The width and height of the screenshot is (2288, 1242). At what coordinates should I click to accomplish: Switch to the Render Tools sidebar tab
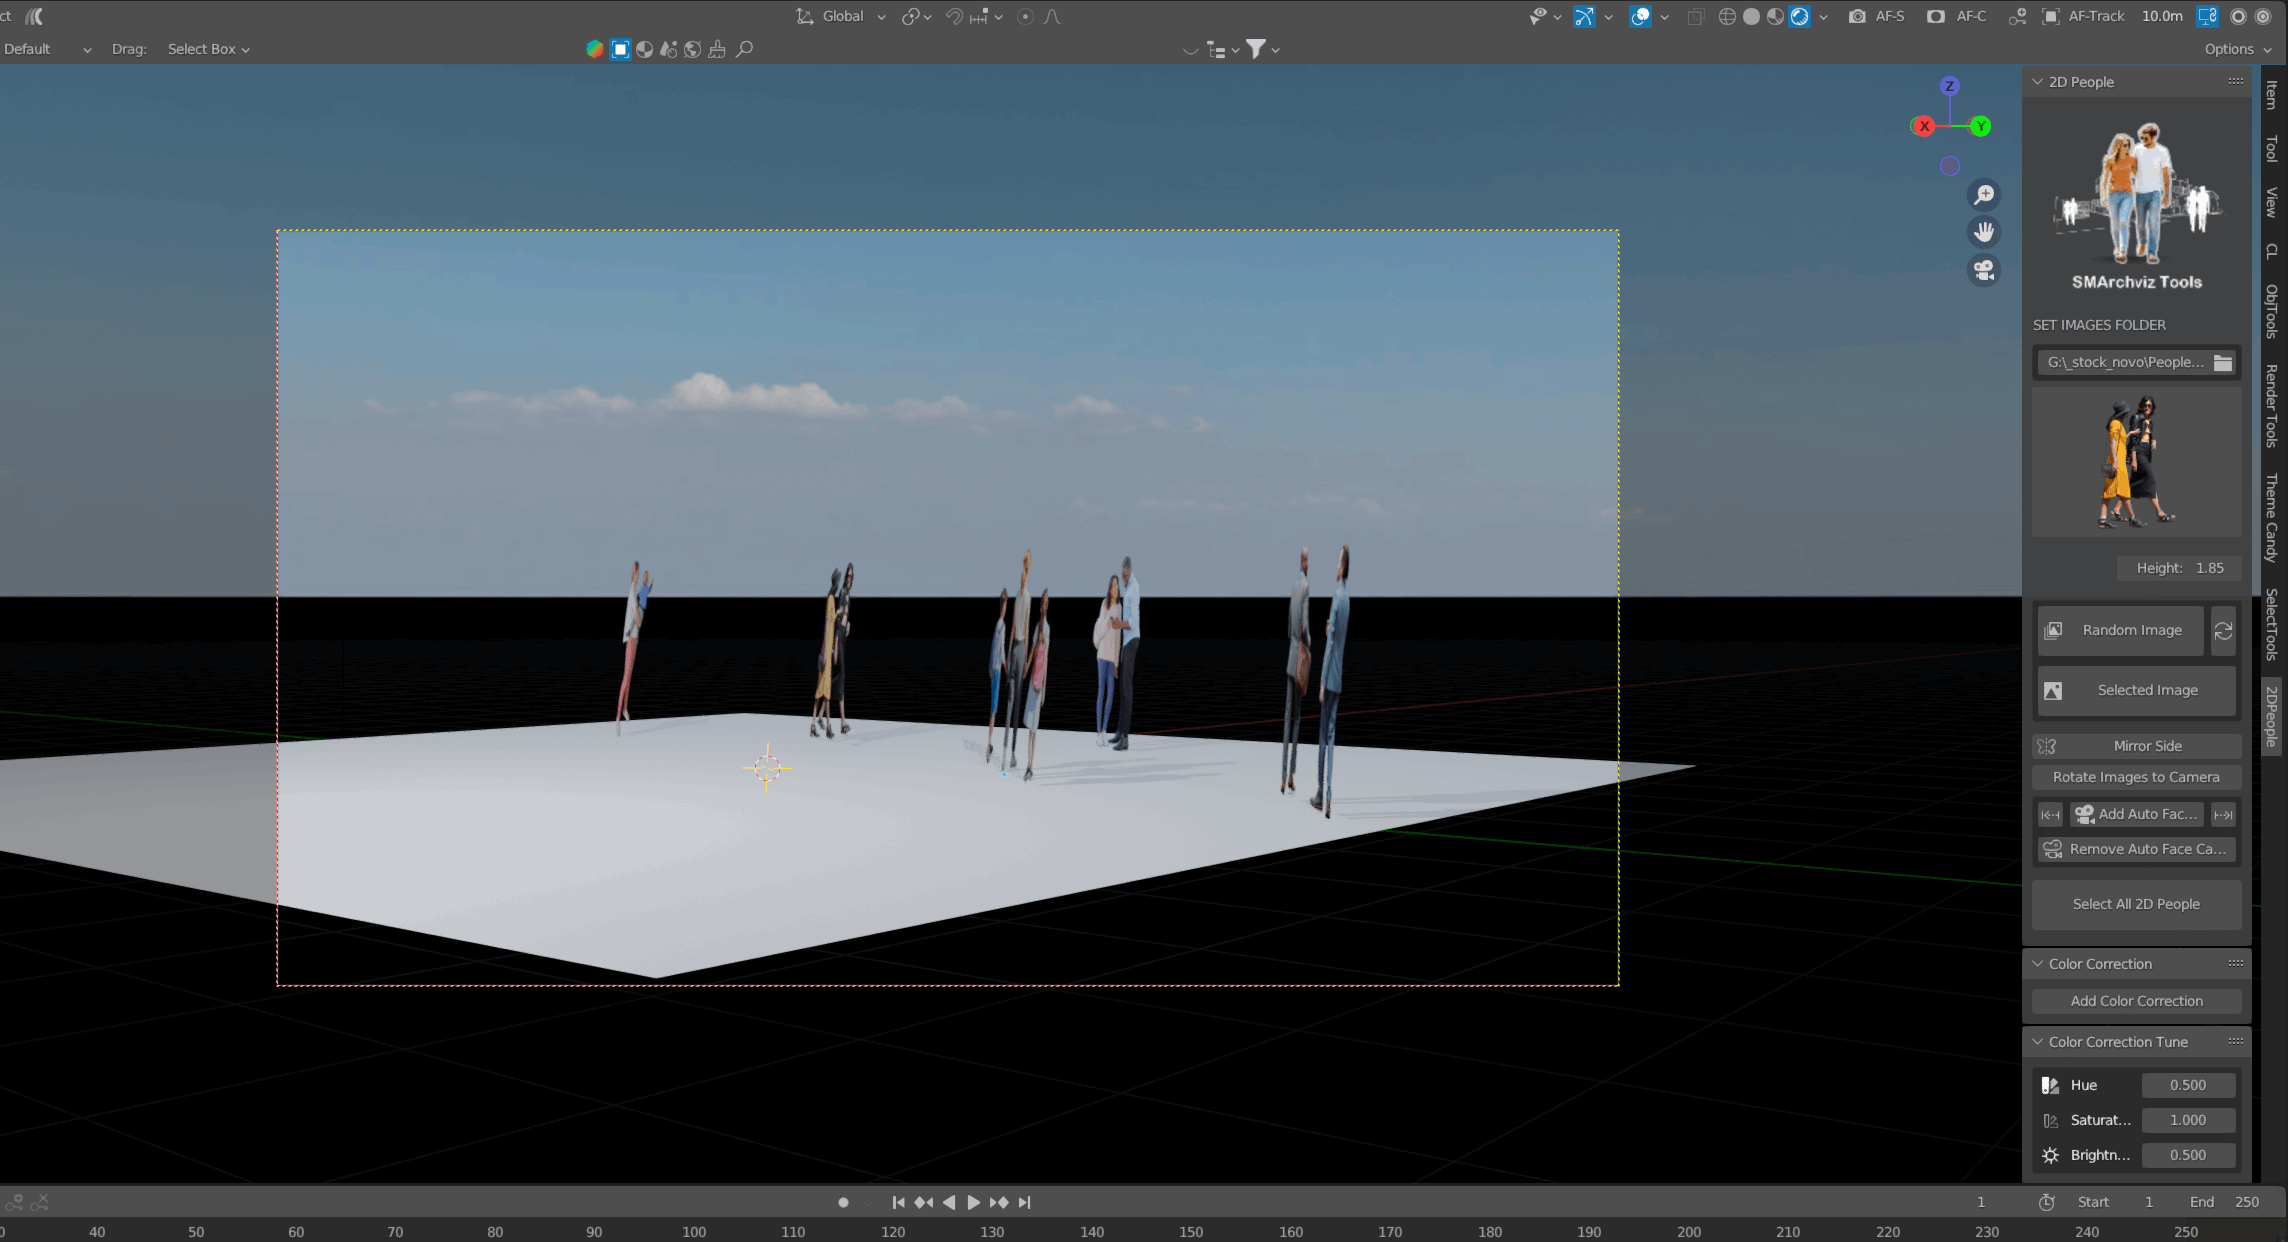pos(2271,405)
